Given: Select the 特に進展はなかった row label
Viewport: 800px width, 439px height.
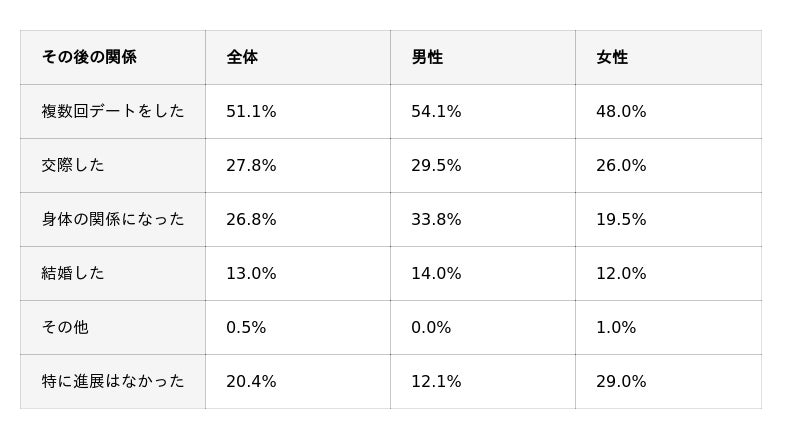Looking at the screenshot, I should tap(113, 382).
